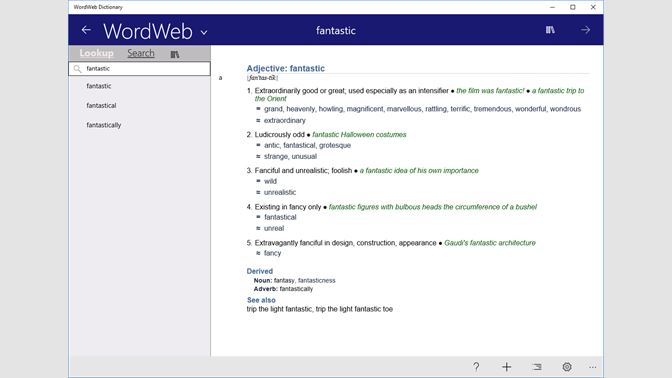The image size is (672, 378).
Task: Open the more options ellipsis
Action: click(593, 367)
